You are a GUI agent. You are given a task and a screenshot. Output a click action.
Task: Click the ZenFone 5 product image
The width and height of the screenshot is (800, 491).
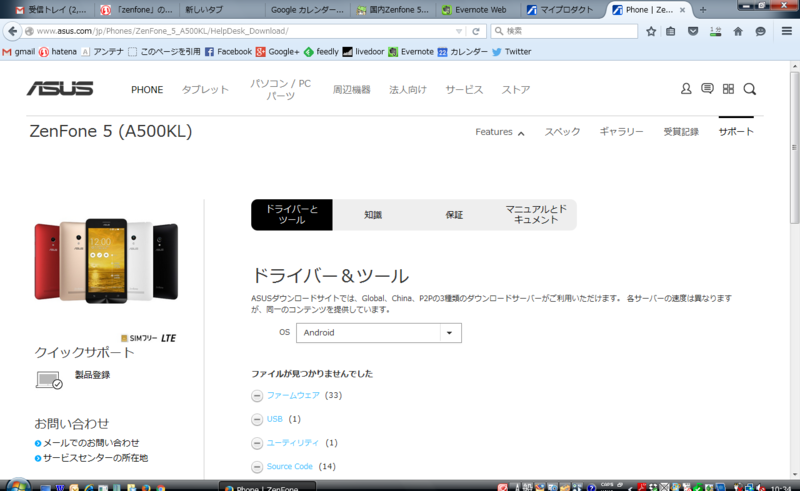tap(106, 261)
